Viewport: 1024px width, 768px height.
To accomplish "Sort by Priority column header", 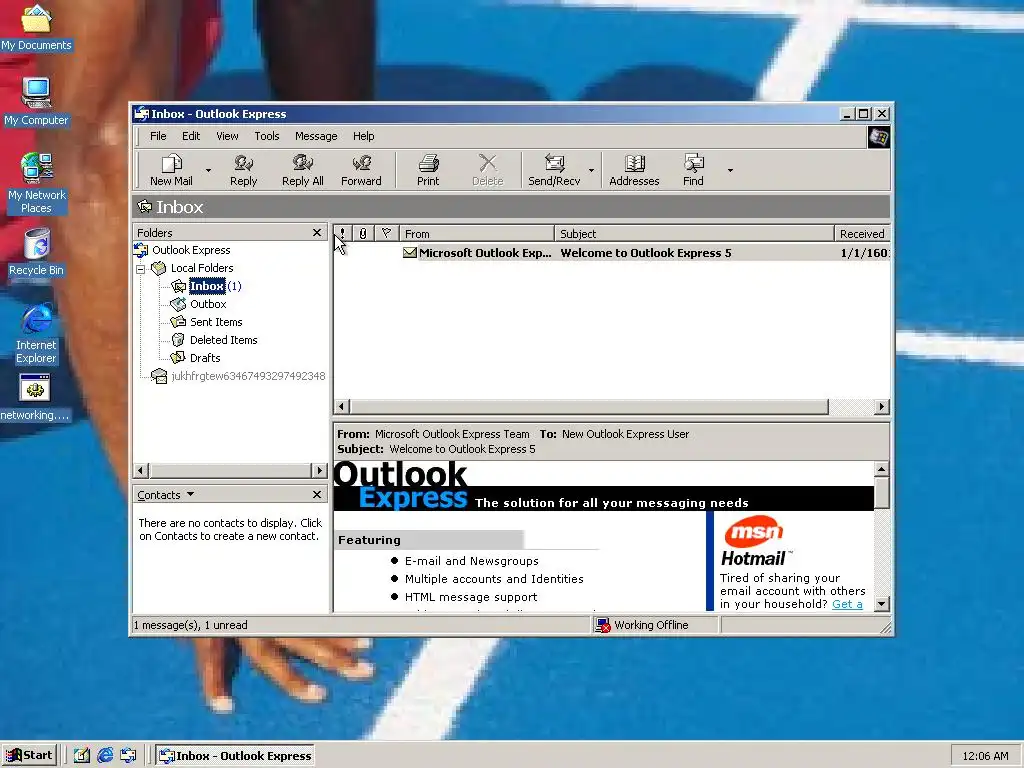I will point(342,233).
